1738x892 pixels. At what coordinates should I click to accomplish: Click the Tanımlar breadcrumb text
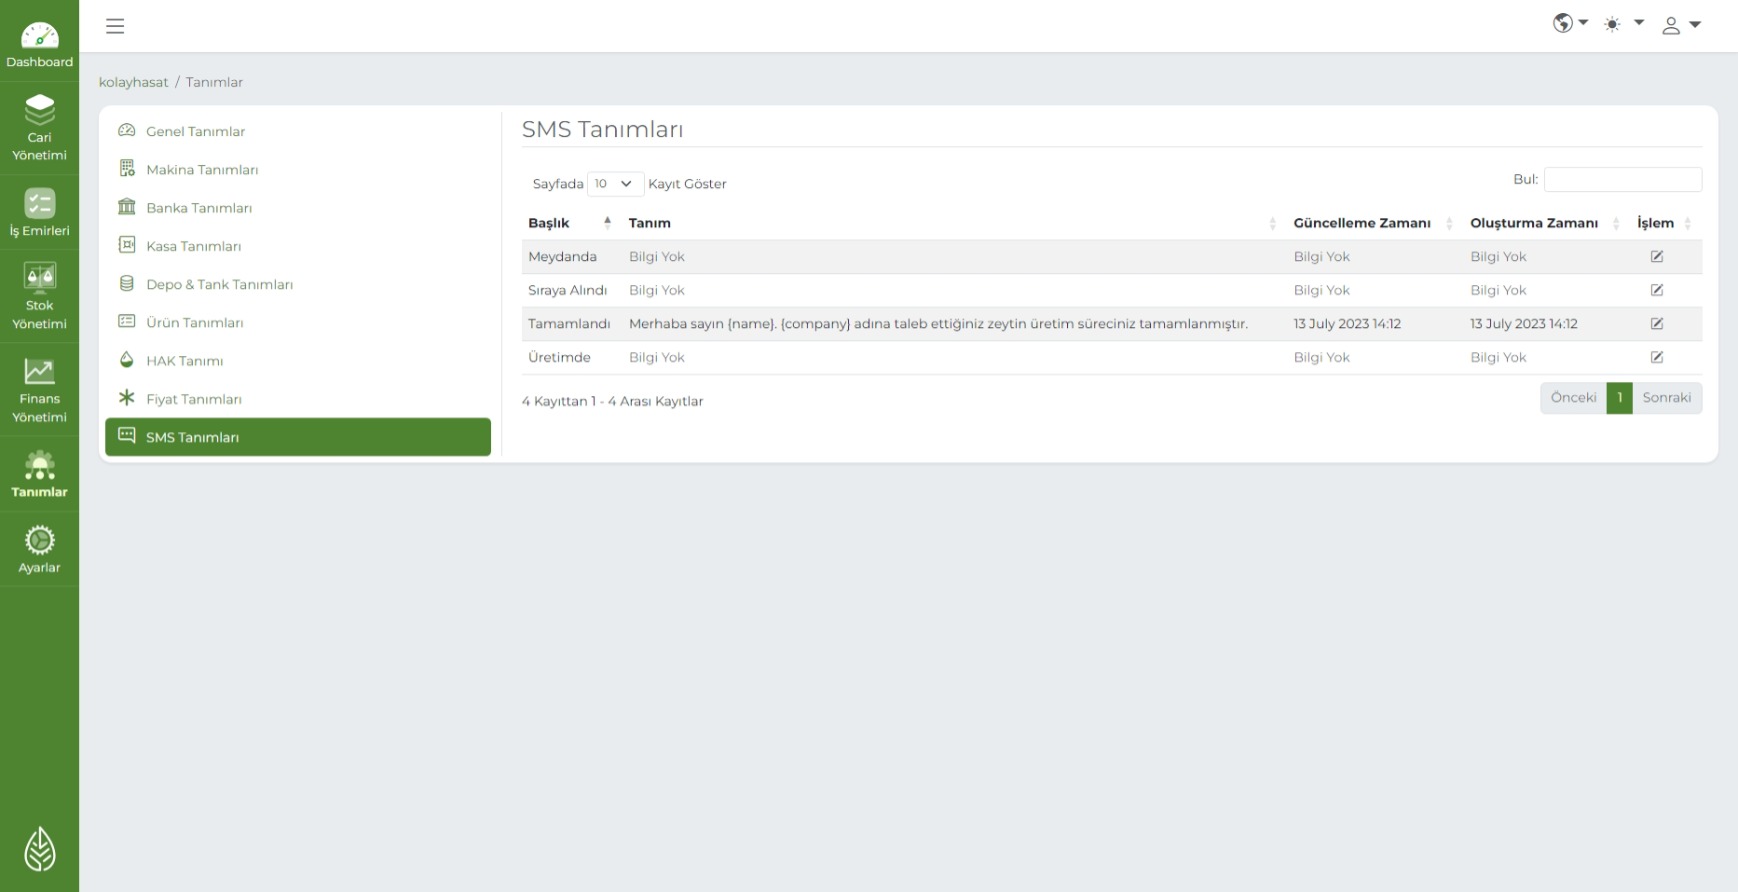214,82
